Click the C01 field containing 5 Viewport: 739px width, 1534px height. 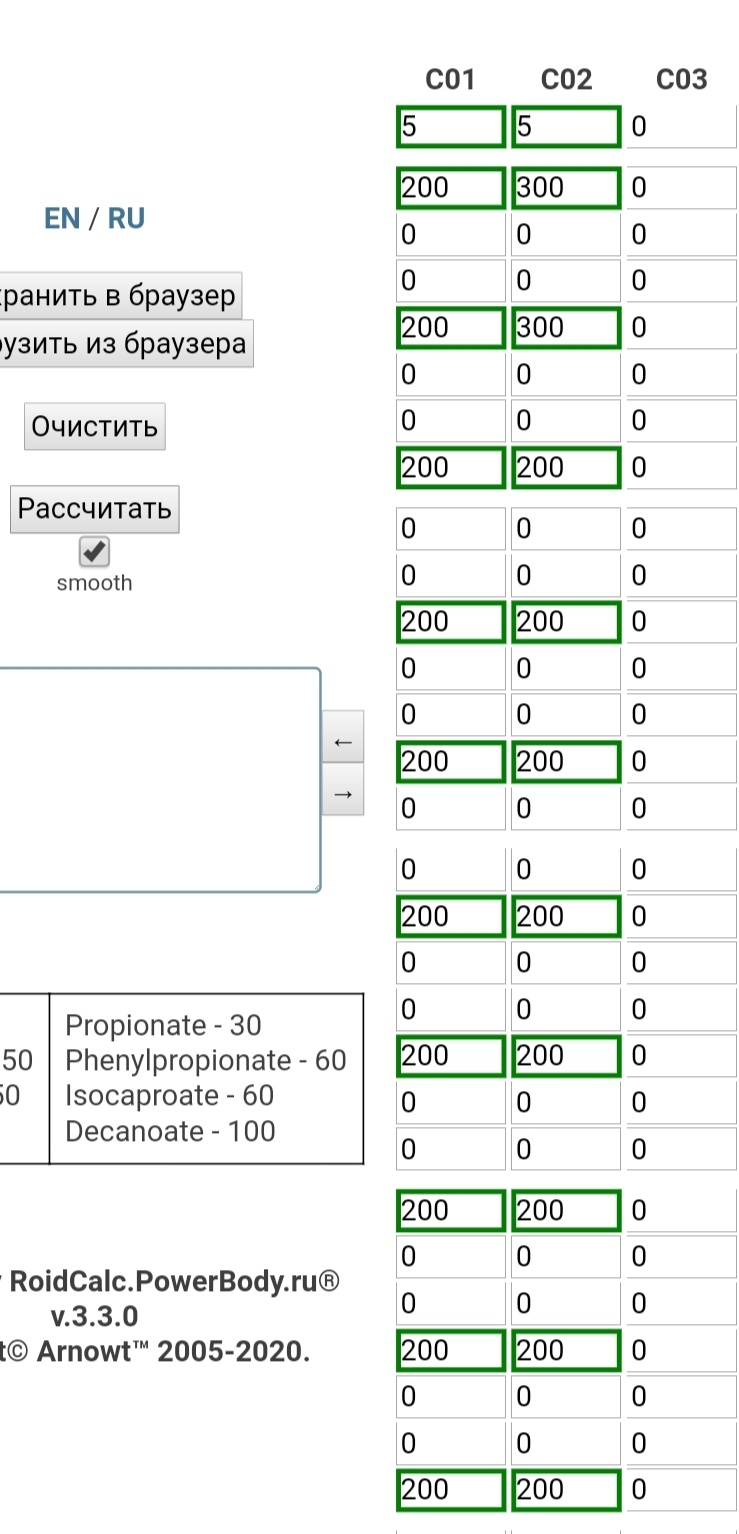[450, 127]
